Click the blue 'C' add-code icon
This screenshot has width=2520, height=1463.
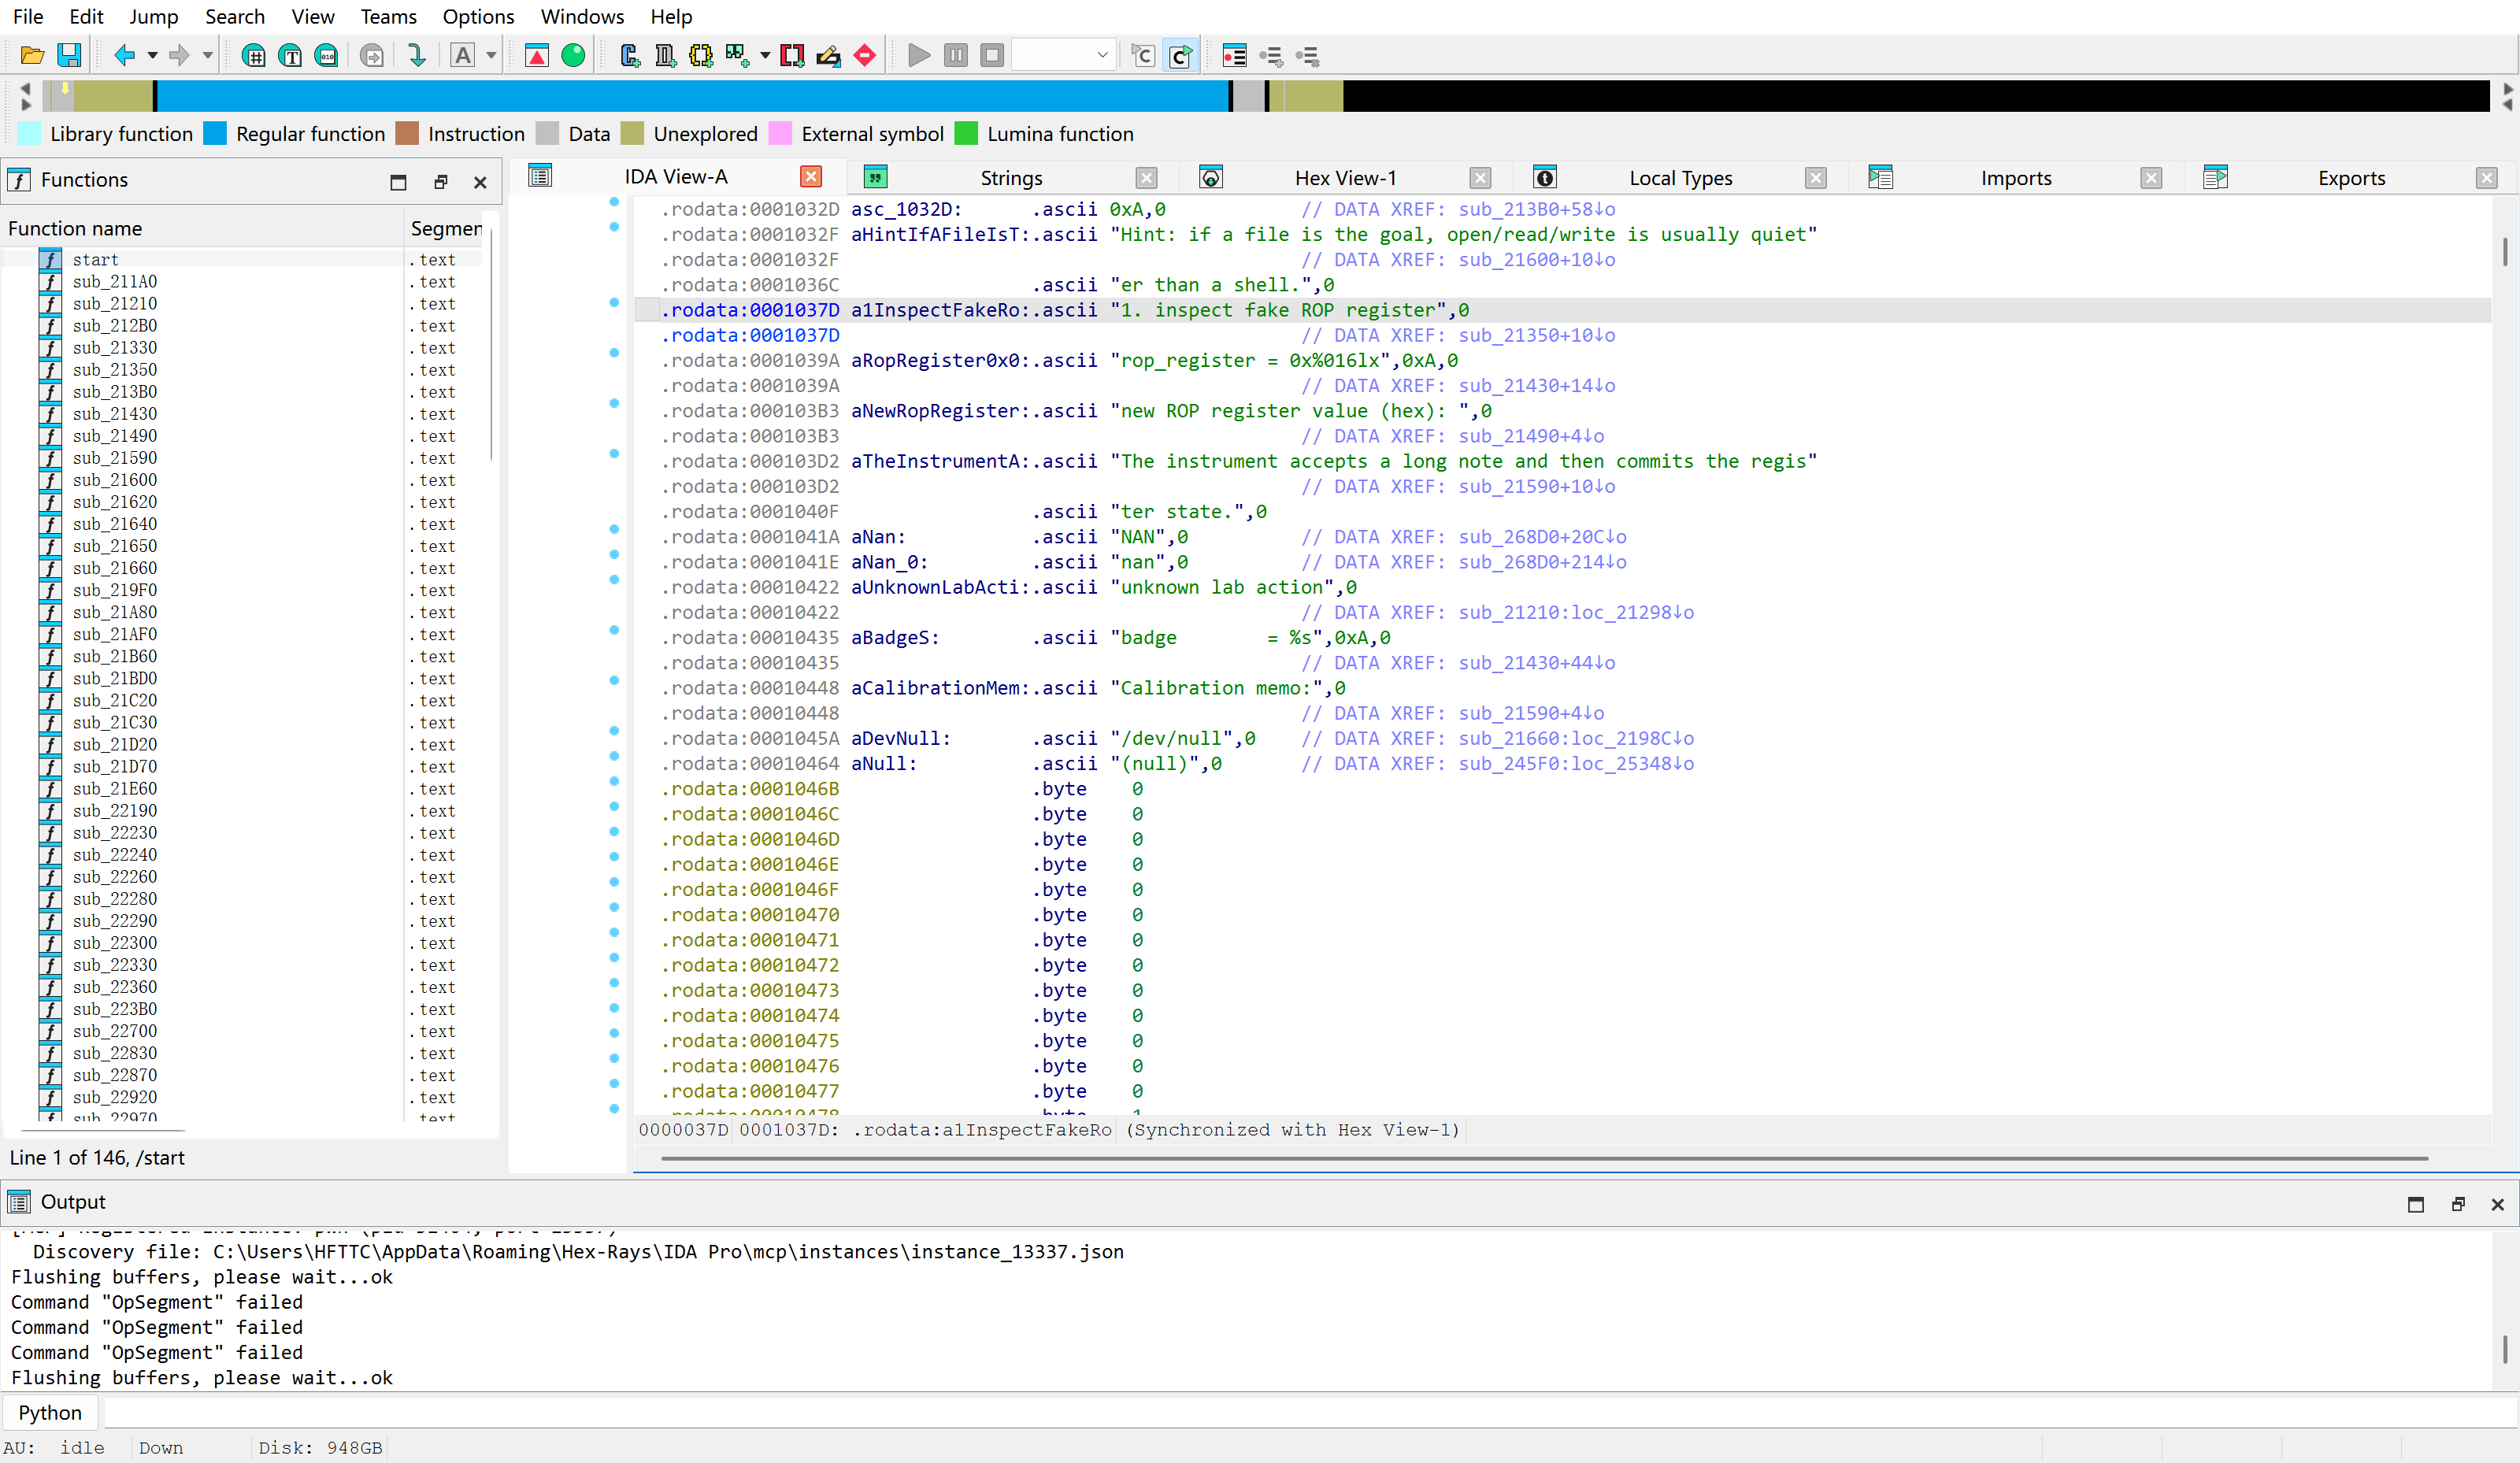629,56
